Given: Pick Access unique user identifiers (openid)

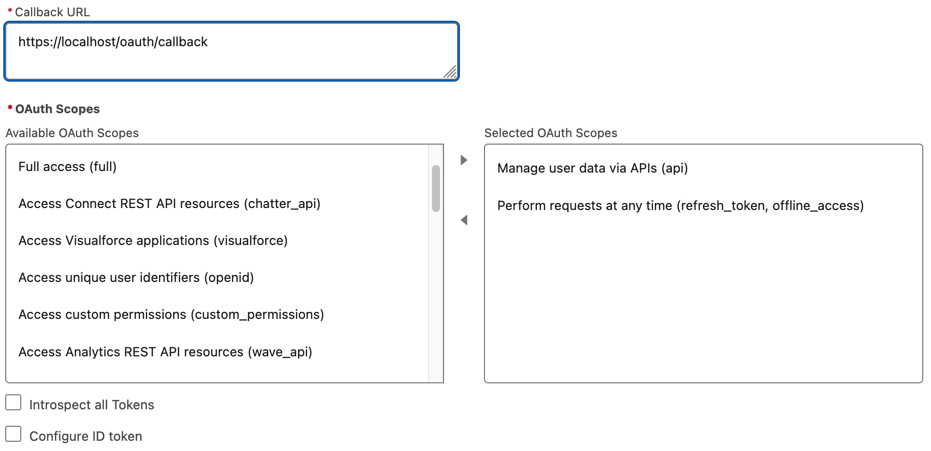Looking at the screenshot, I should 136,278.
